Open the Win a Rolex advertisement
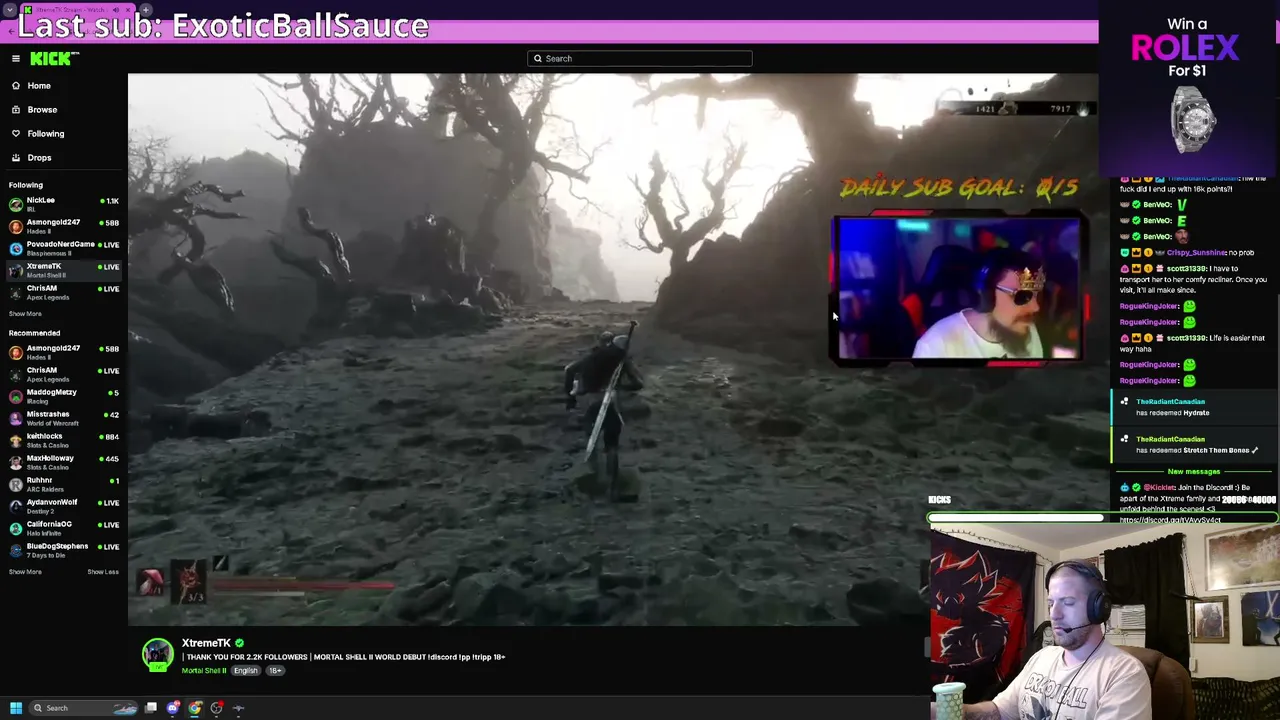This screenshot has width=1280, height=720. pos(1189,89)
